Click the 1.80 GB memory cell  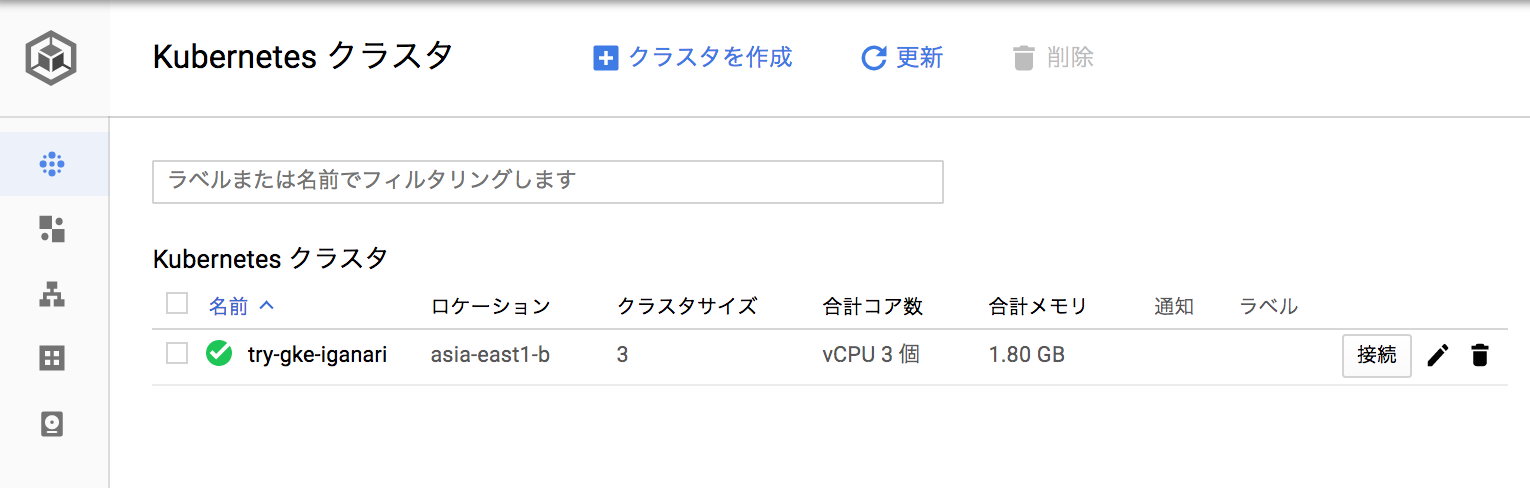point(1026,355)
